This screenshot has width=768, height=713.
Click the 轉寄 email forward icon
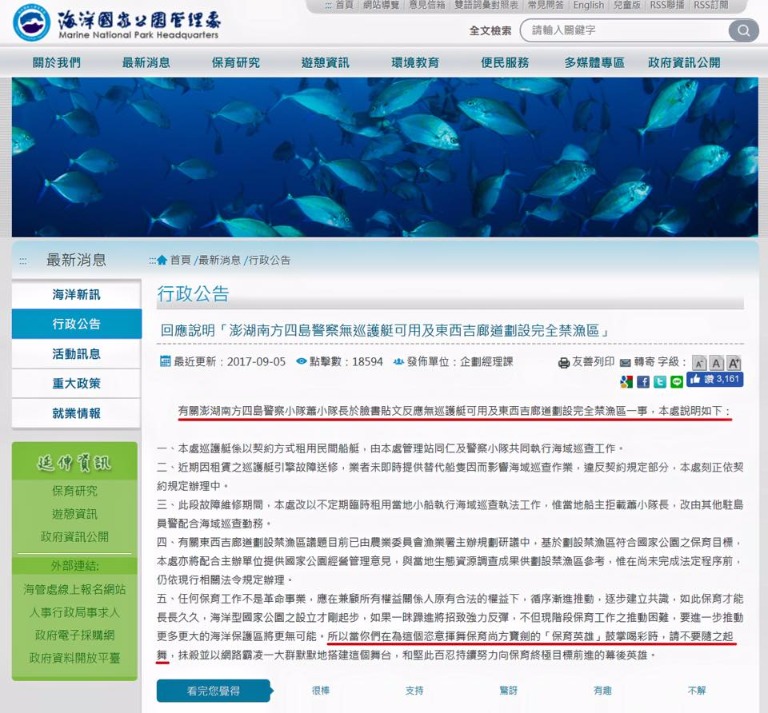tap(625, 362)
